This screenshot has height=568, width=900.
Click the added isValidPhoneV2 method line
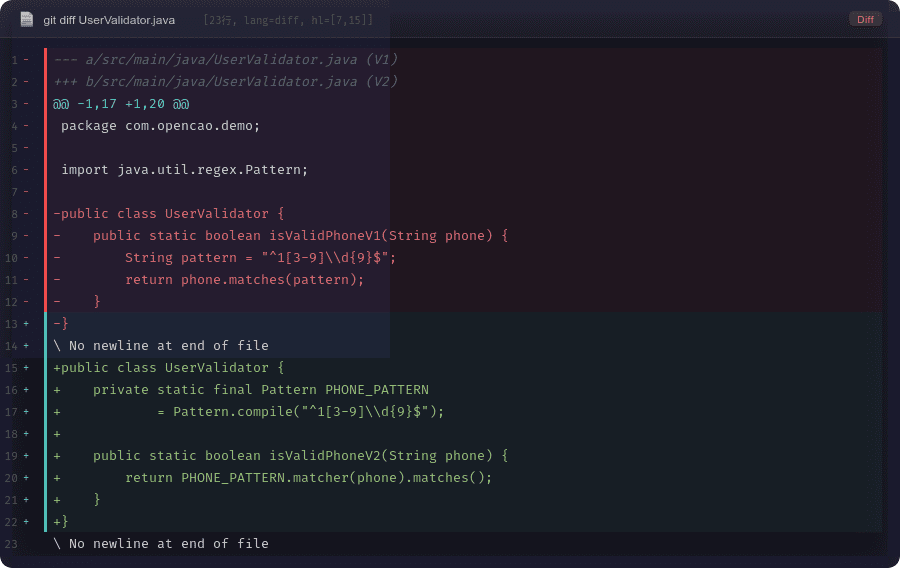point(281,456)
